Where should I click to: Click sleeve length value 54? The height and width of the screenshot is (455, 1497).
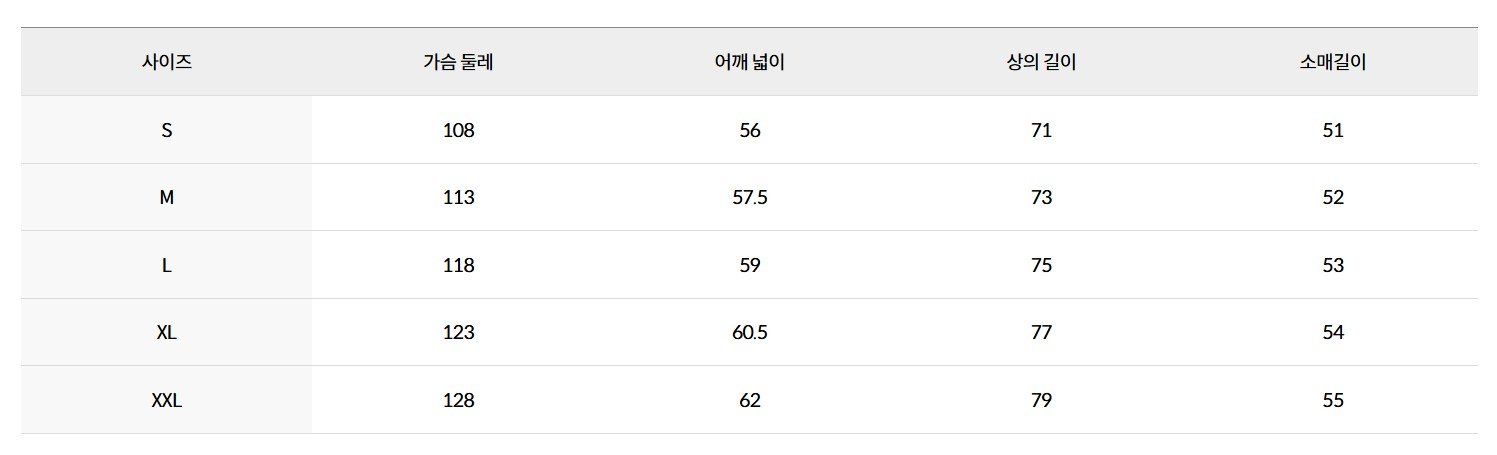[1333, 333]
